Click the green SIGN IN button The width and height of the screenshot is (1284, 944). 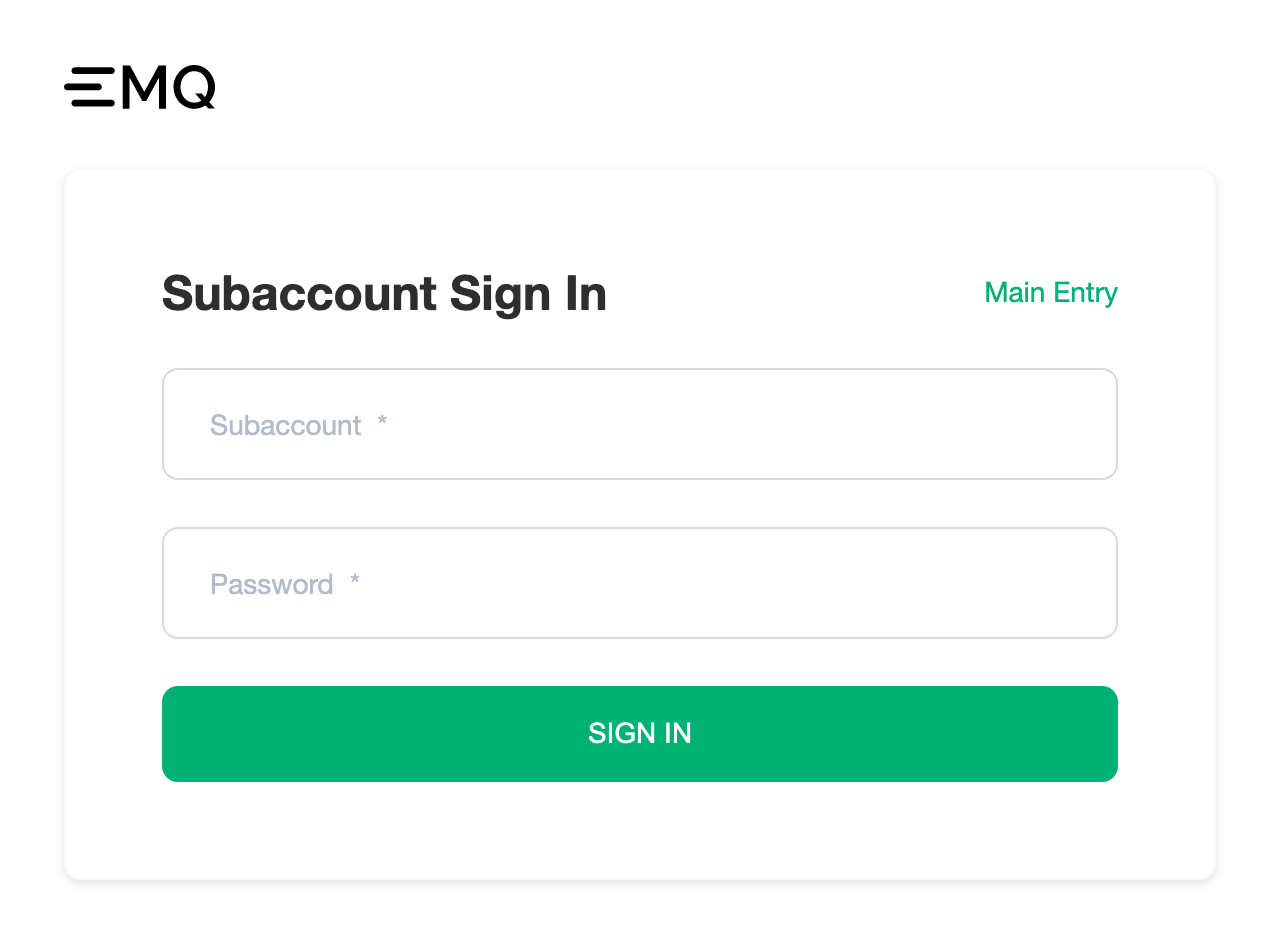640,734
